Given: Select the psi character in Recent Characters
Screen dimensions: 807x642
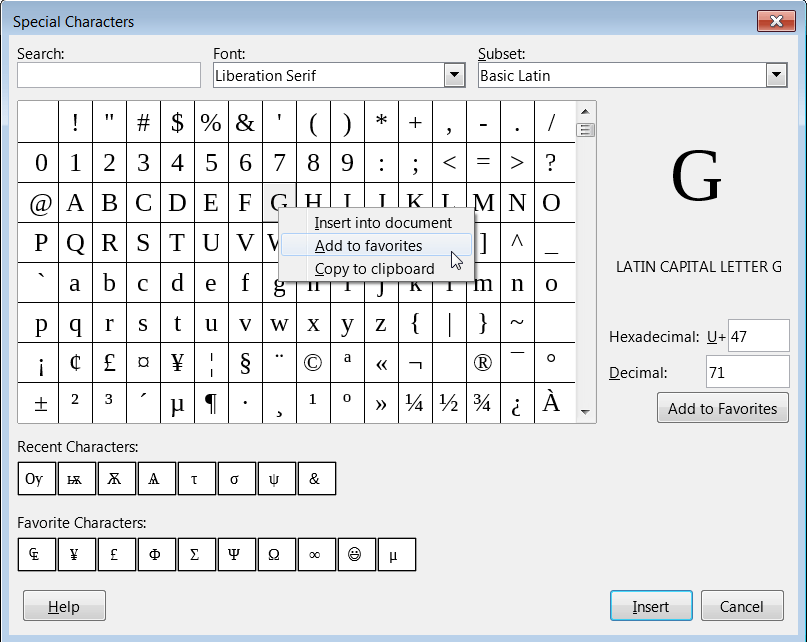Looking at the screenshot, I should pyautogui.click(x=276, y=478).
